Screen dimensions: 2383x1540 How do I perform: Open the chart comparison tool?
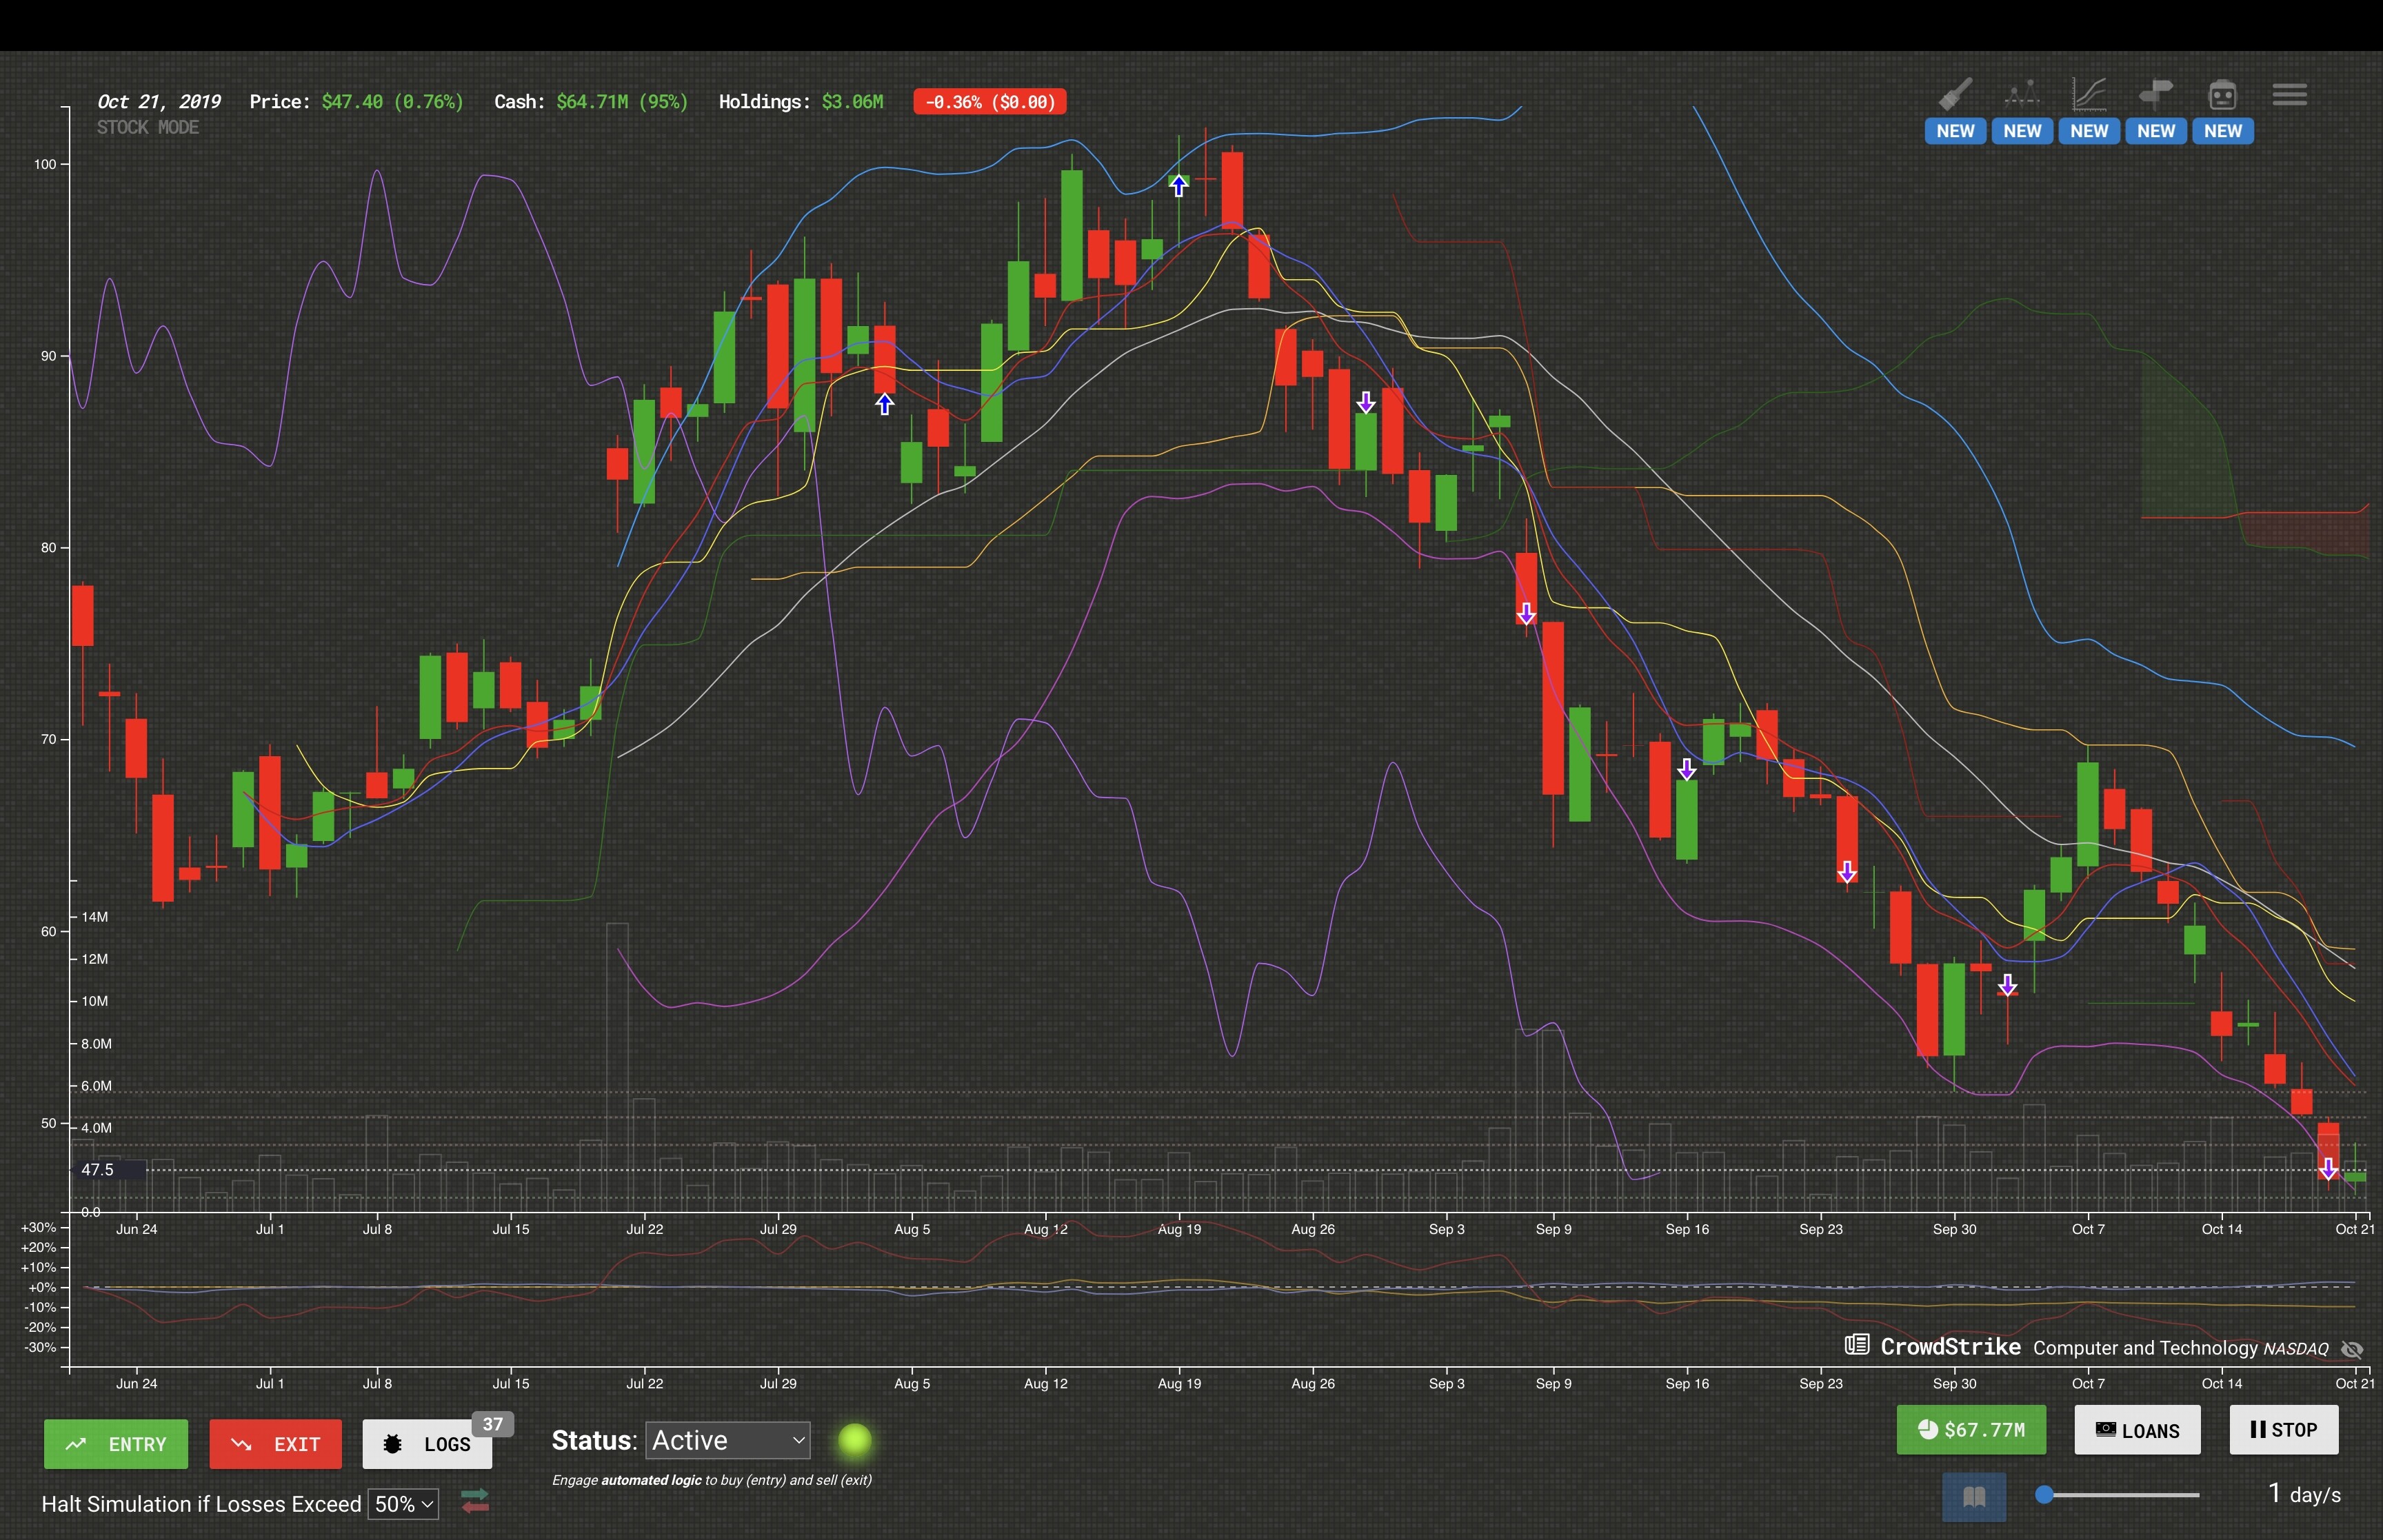point(2089,94)
